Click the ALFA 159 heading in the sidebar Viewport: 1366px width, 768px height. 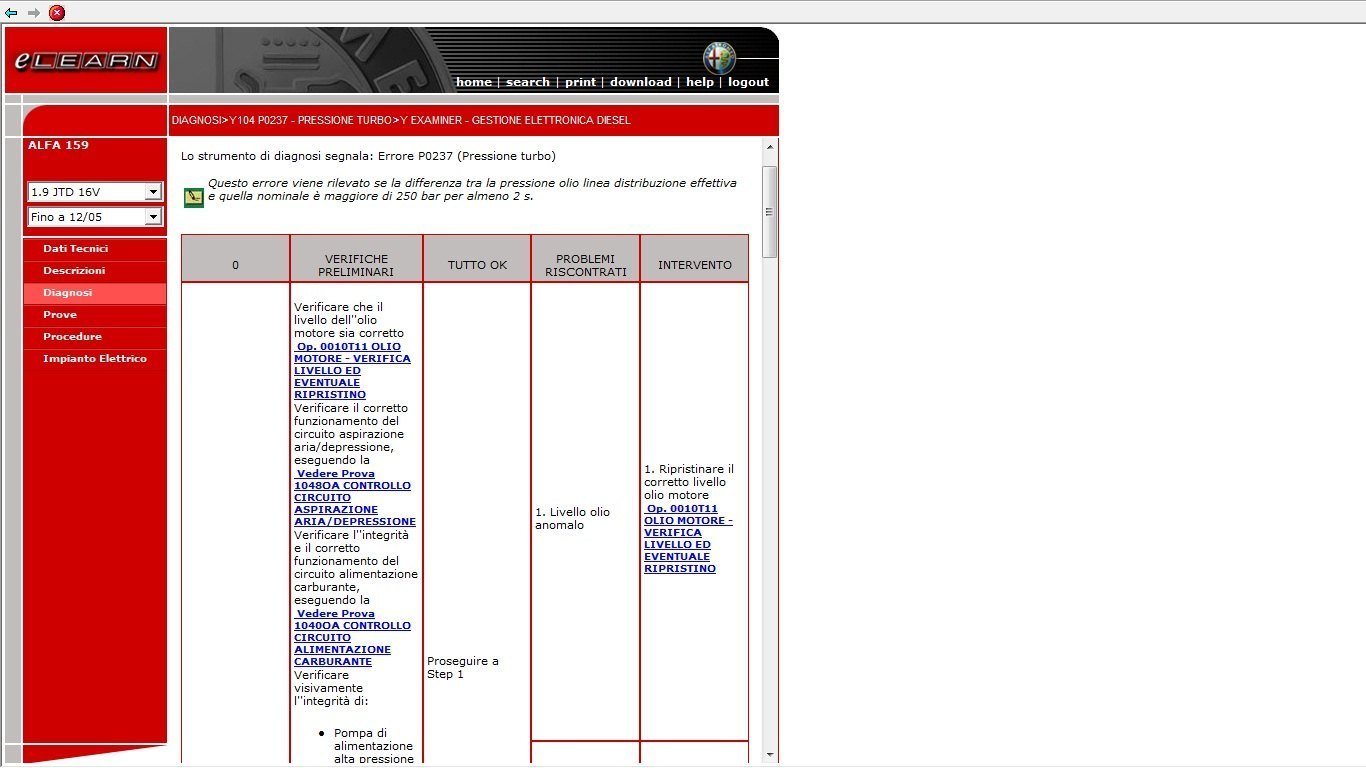pyautogui.click(x=58, y=145)
